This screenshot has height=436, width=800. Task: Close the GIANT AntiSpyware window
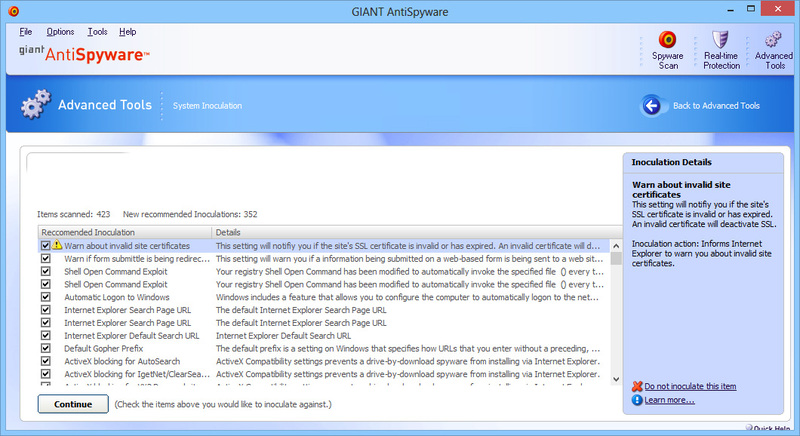778,9
